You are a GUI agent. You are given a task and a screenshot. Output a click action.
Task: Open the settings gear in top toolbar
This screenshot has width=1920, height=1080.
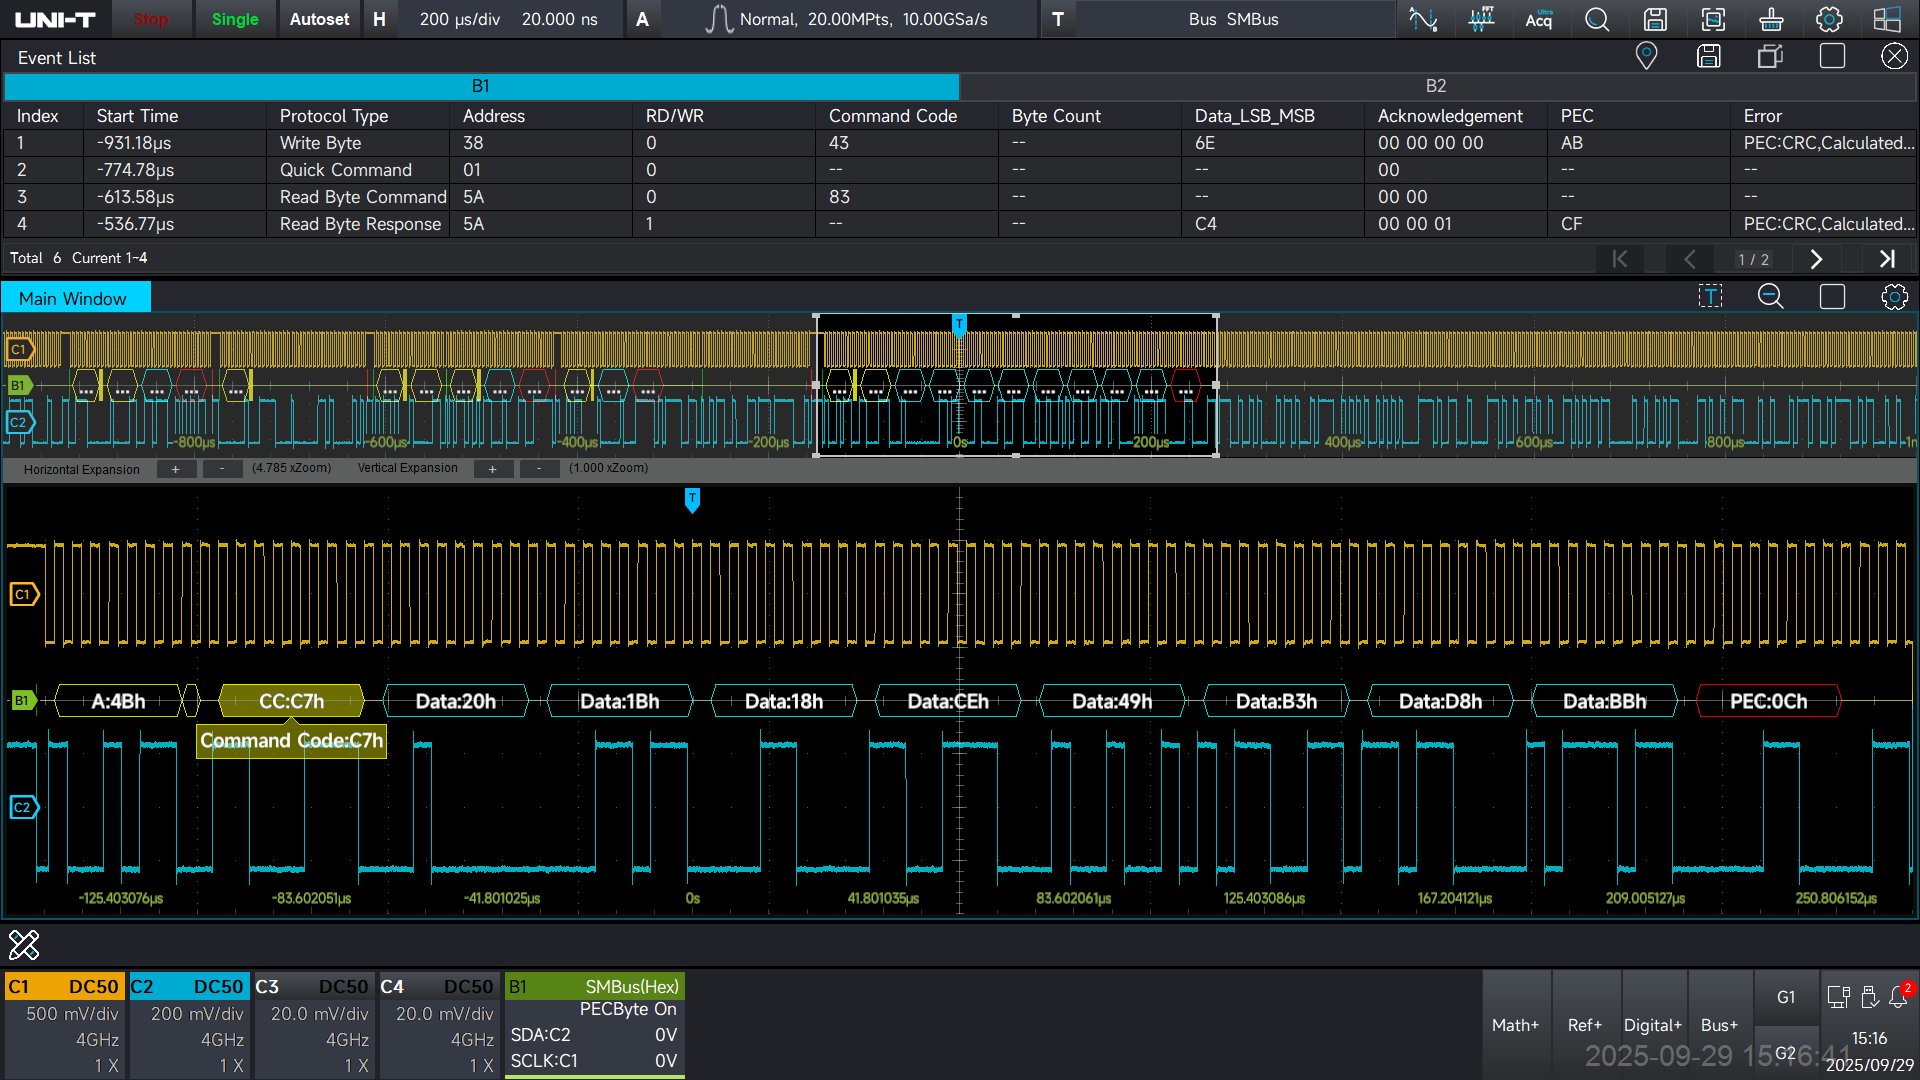tap(1829, 19)
